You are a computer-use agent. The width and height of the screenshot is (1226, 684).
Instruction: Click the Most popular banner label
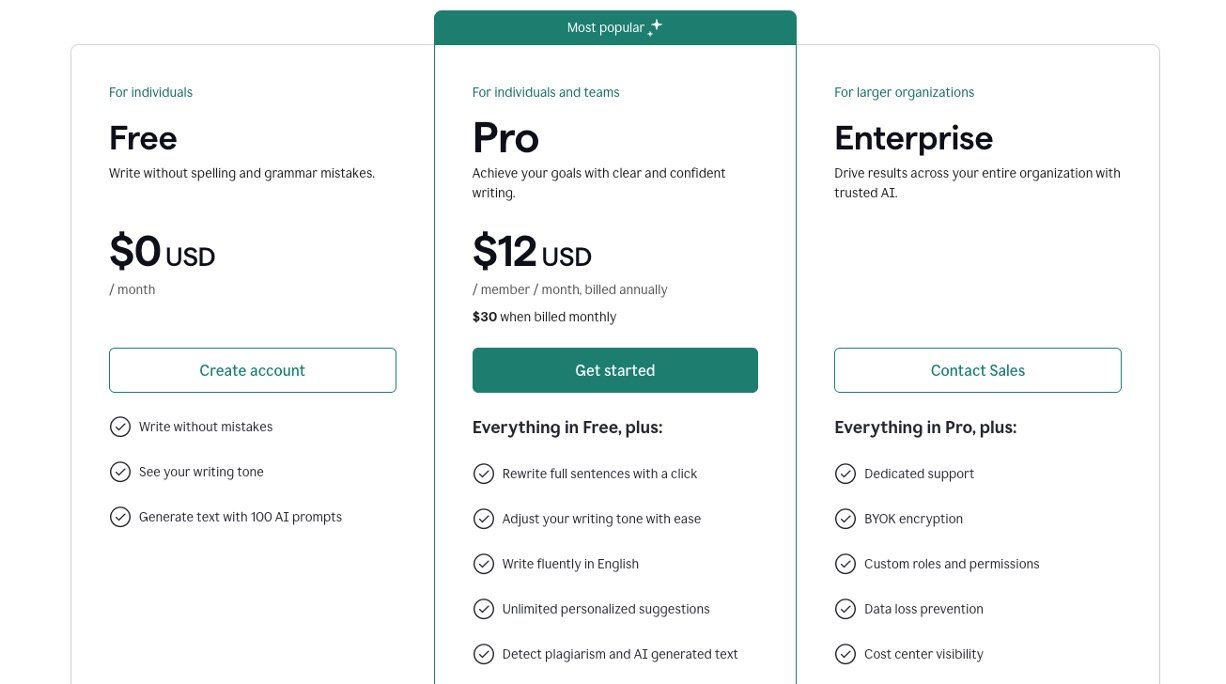point(605,28)
